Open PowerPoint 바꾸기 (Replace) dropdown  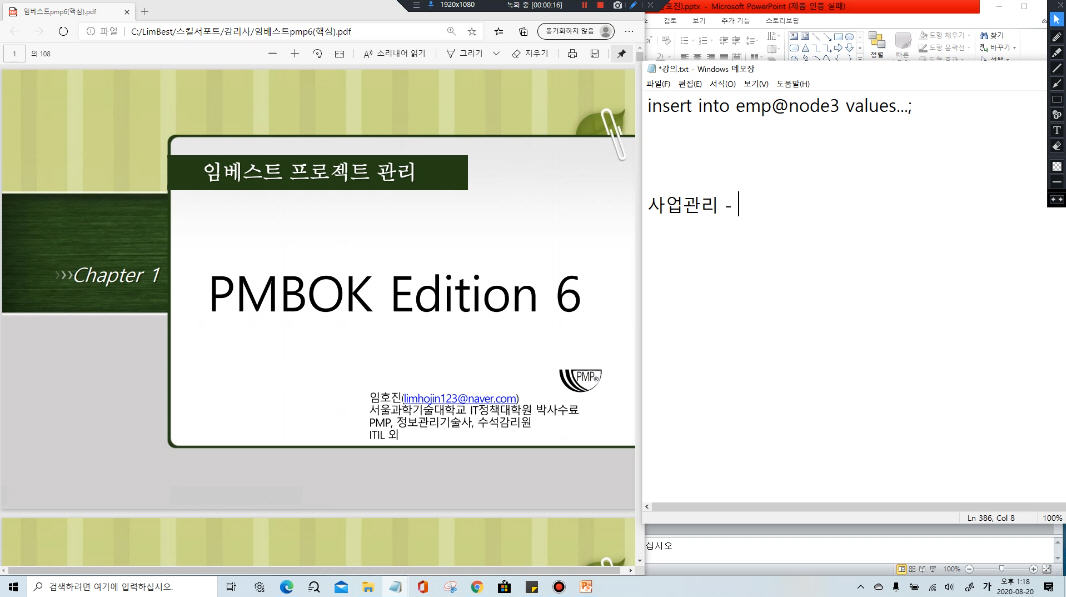tap(998, 48)
